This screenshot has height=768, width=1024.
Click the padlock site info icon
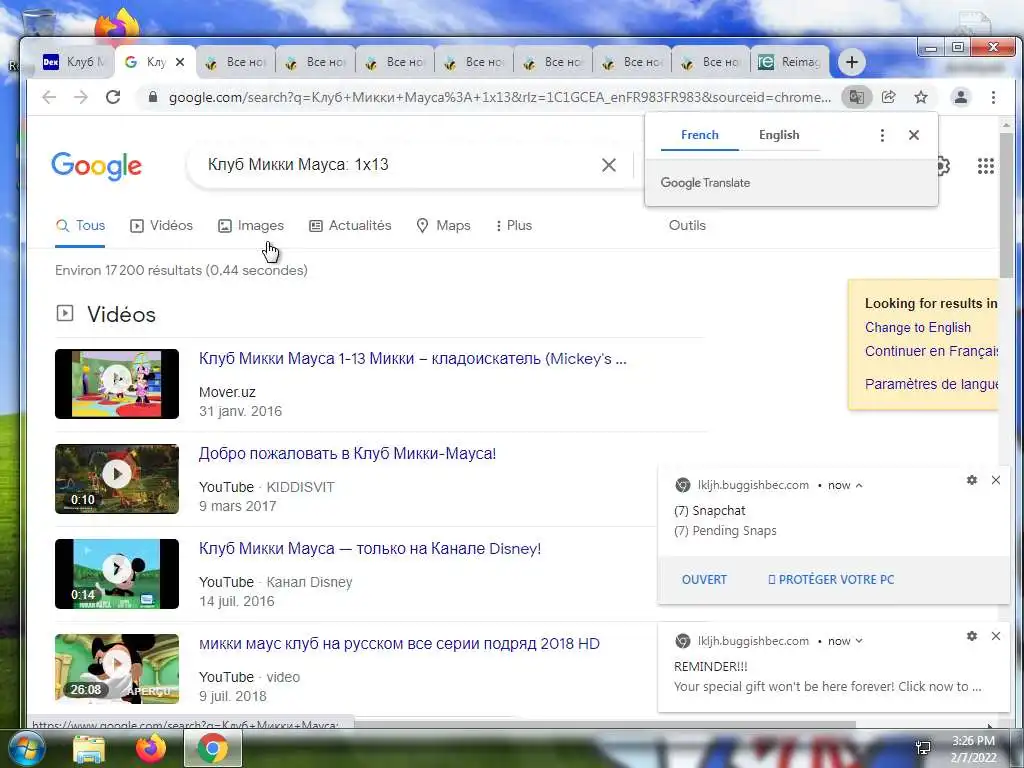click(x=153, y=97)
